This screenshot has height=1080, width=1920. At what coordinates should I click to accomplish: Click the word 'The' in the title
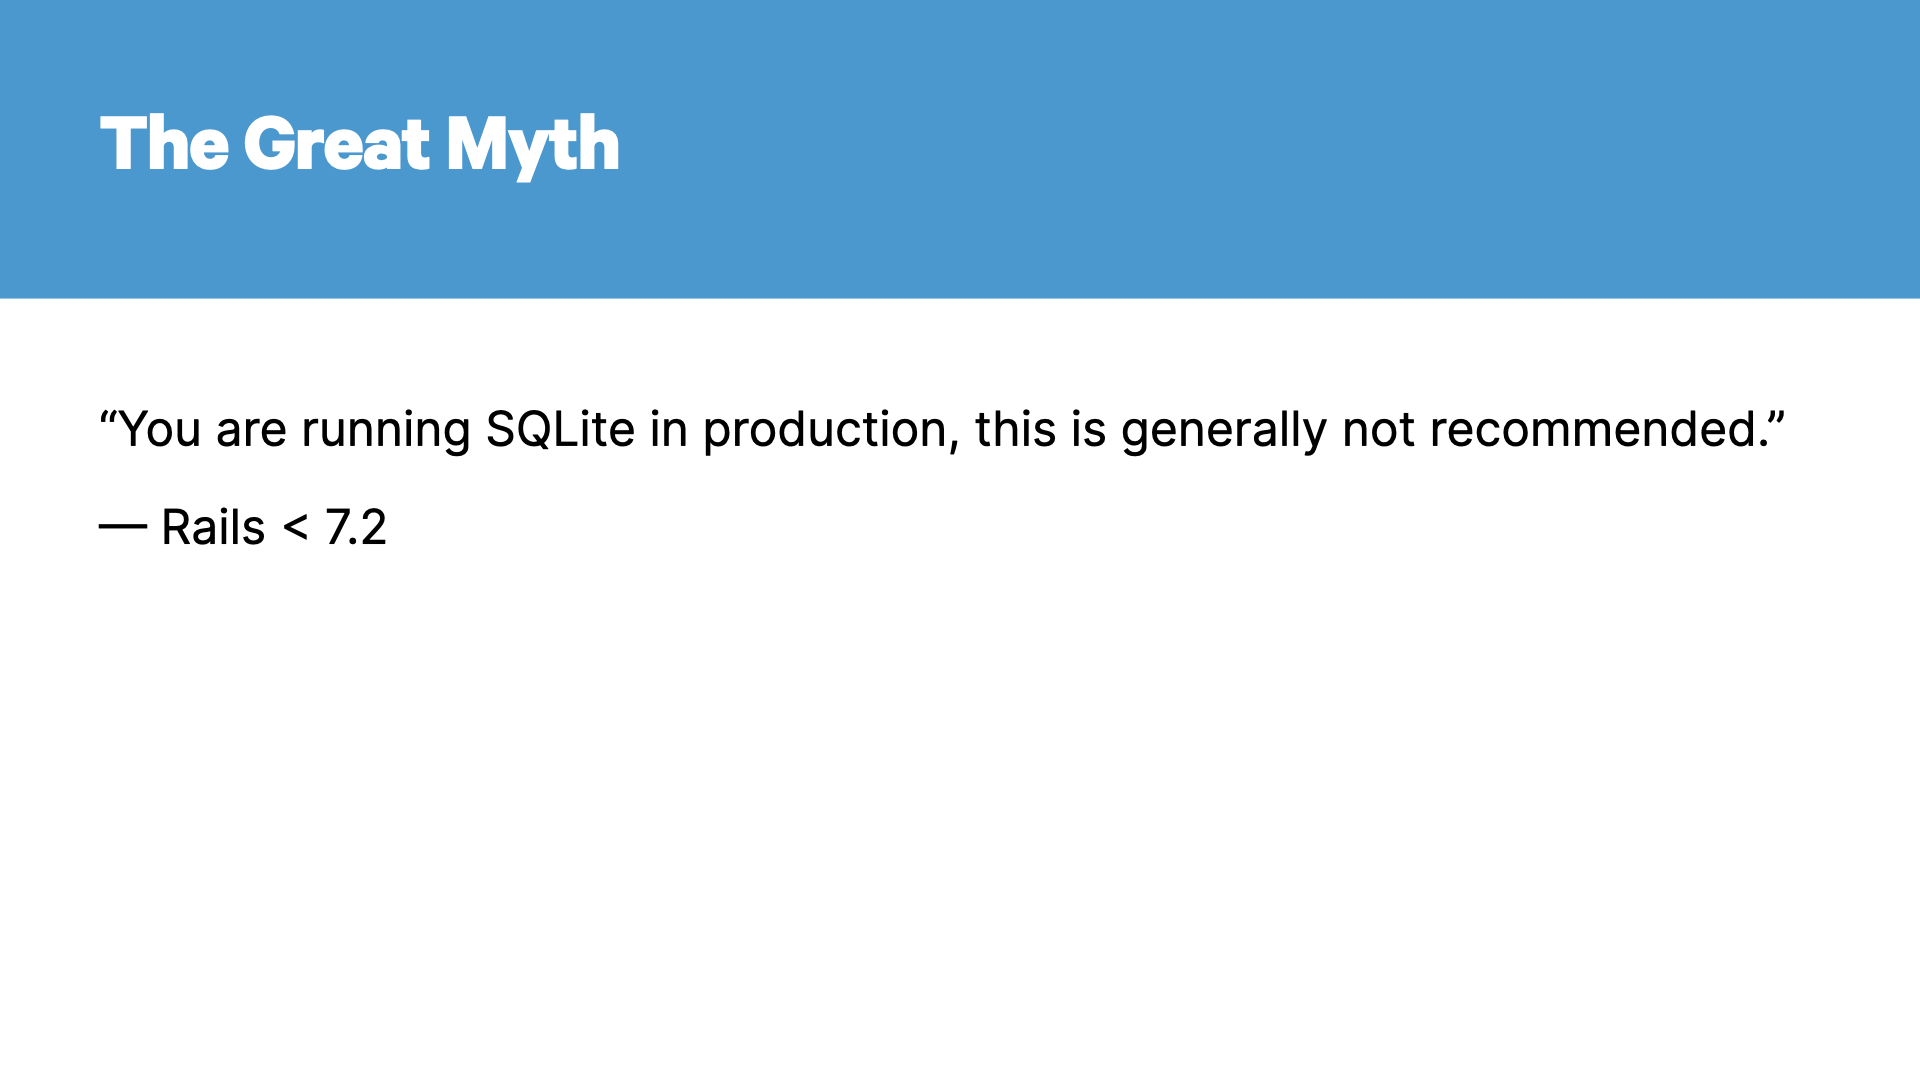[x=164, y=144]
